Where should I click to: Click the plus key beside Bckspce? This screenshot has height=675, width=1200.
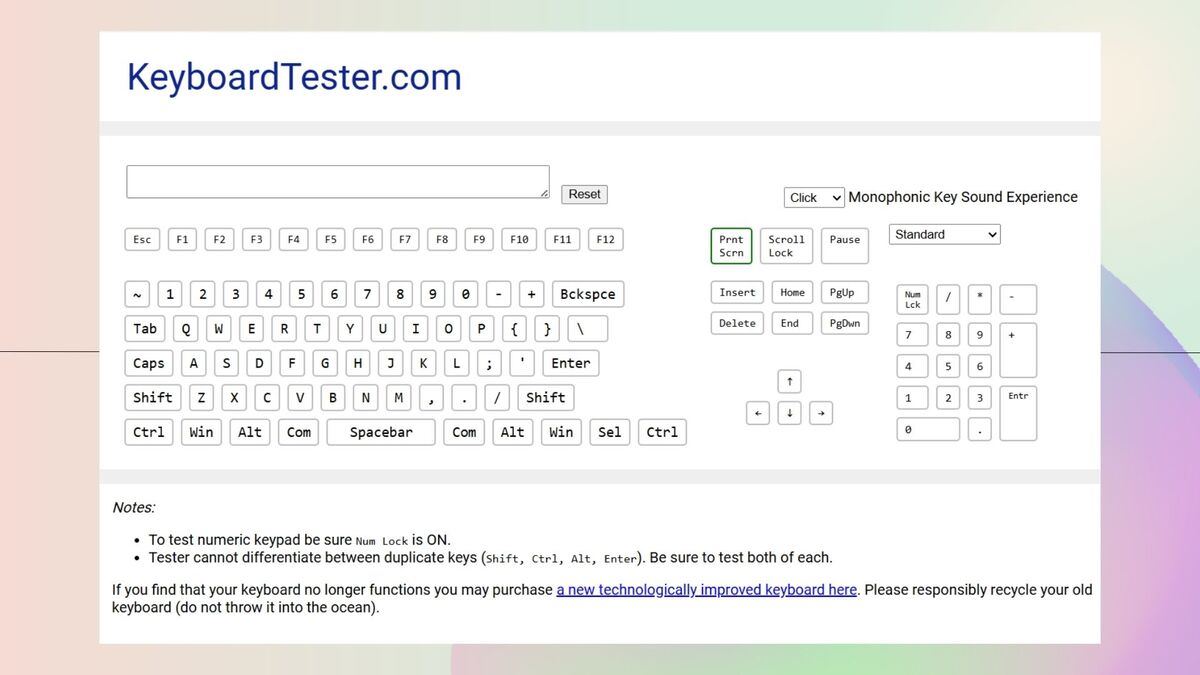coord(531,294)
